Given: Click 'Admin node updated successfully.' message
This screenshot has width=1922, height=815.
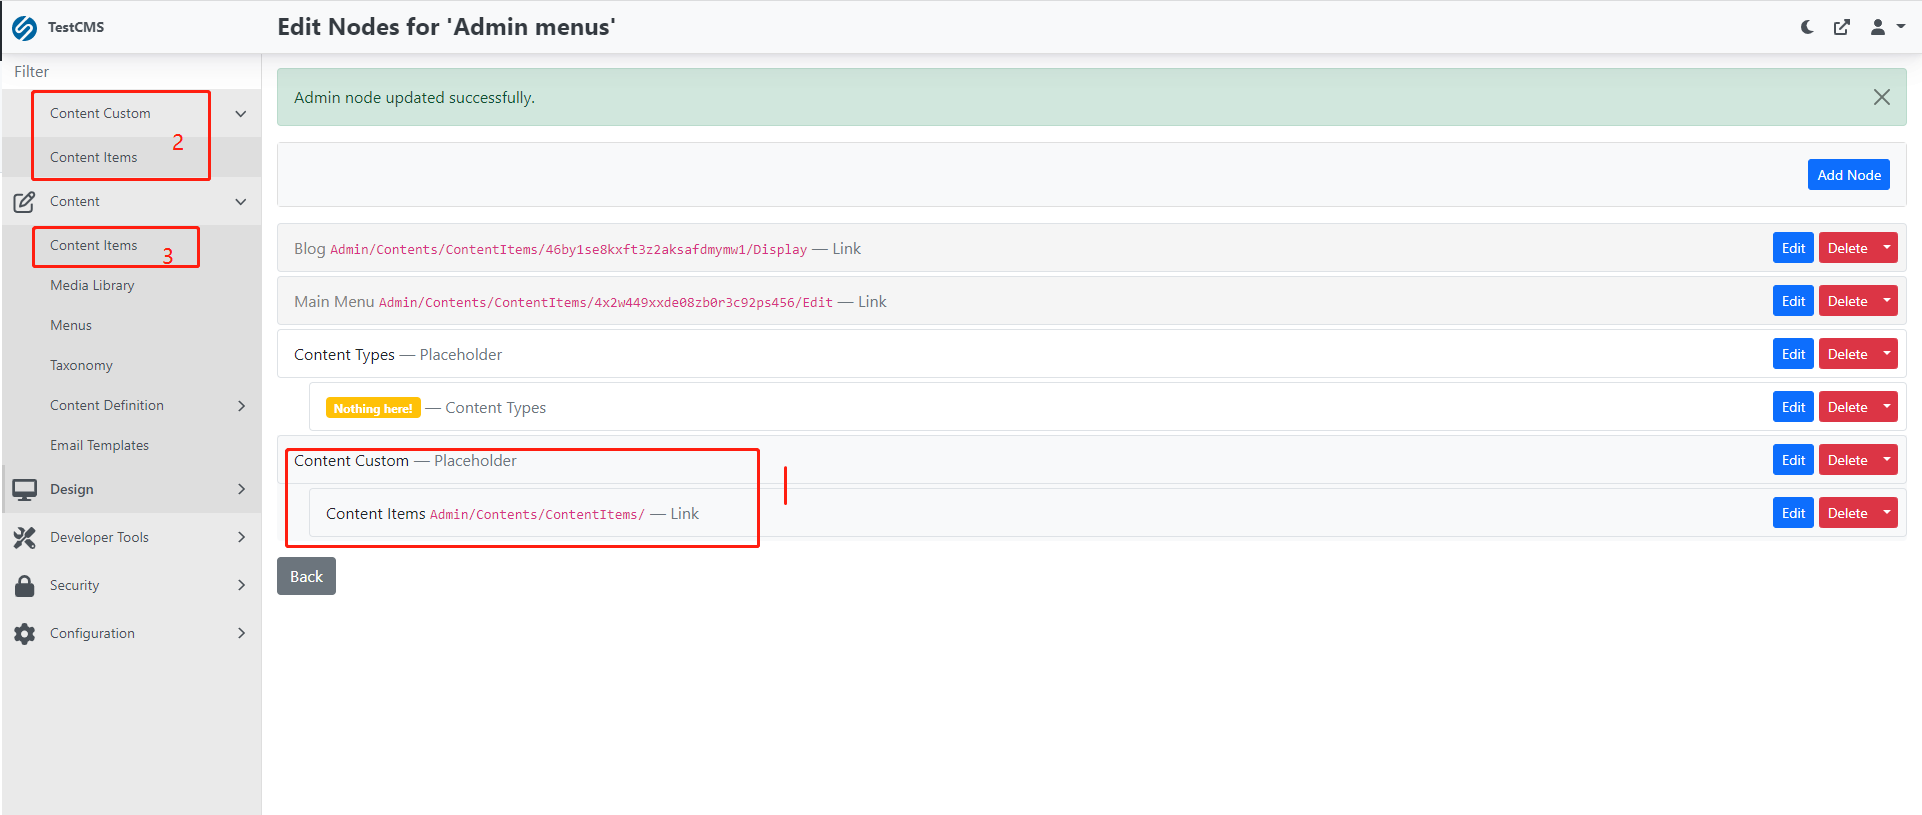Looking at the screenshot, I should tap(414, 97).
